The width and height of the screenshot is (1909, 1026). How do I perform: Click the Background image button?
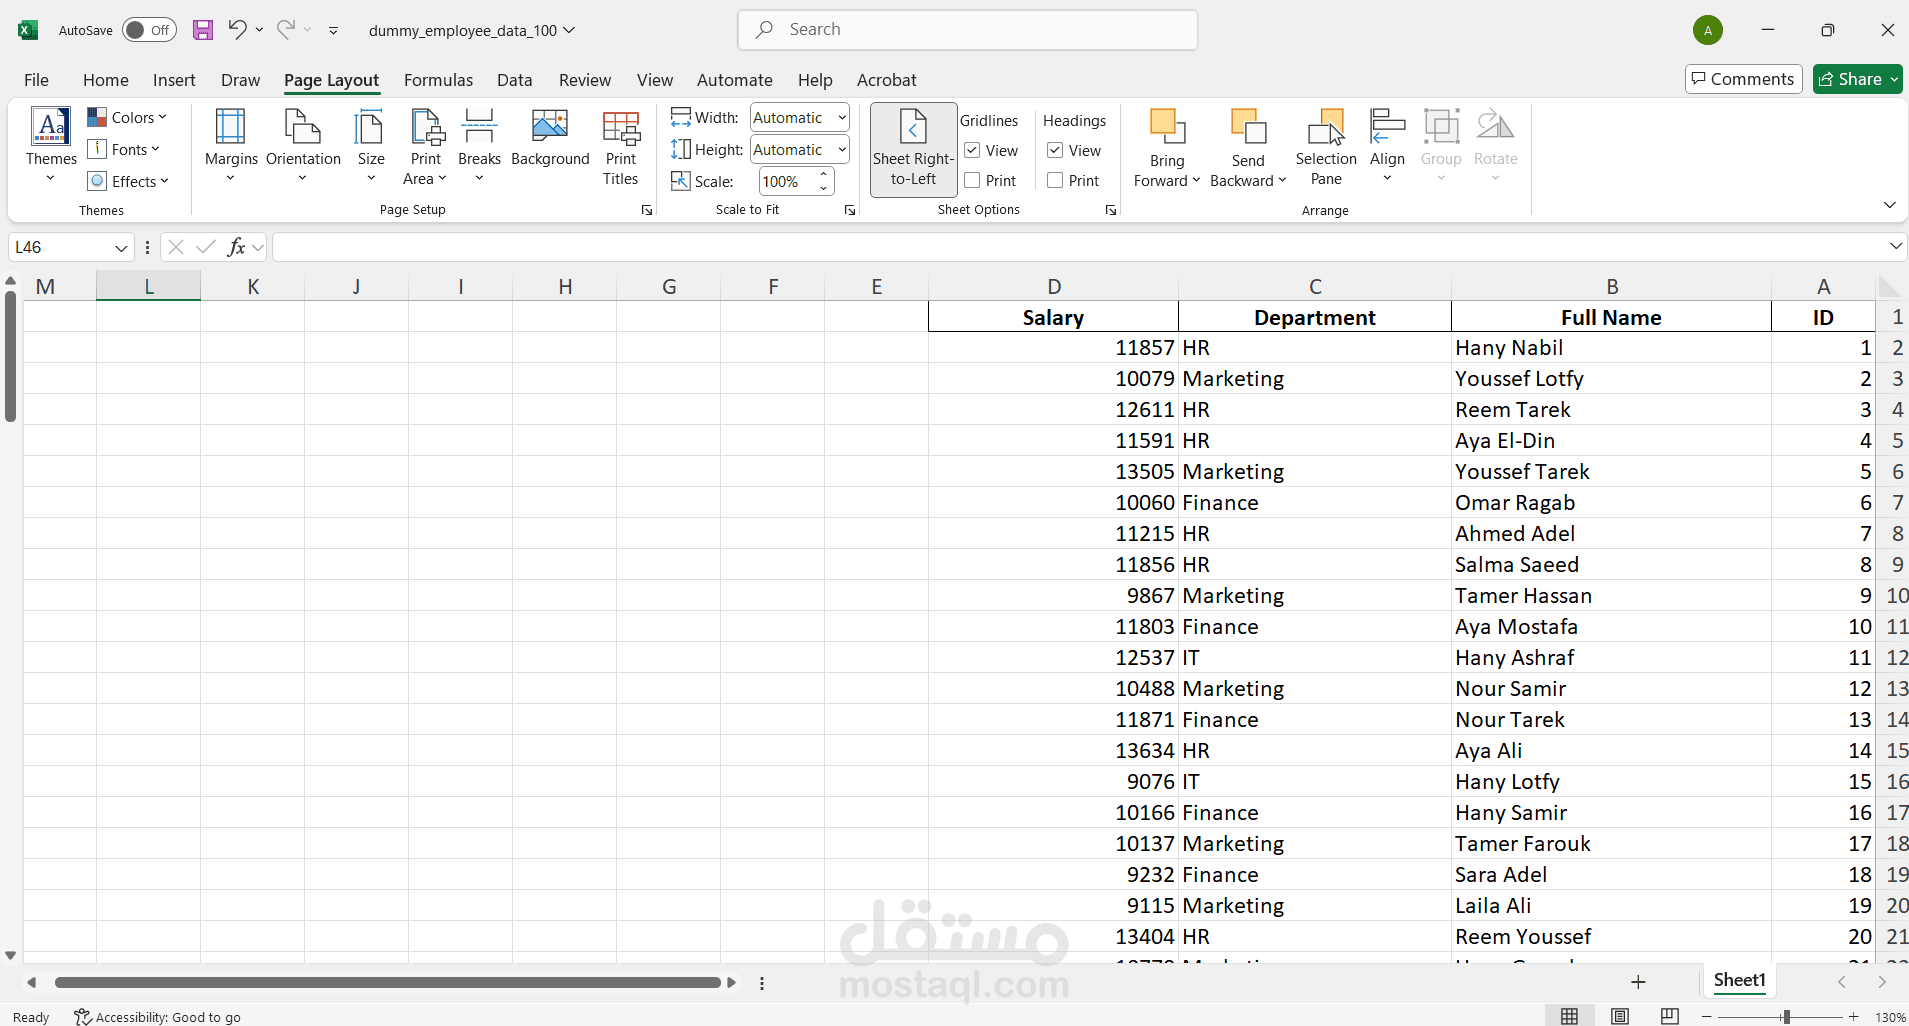[550, 138]
